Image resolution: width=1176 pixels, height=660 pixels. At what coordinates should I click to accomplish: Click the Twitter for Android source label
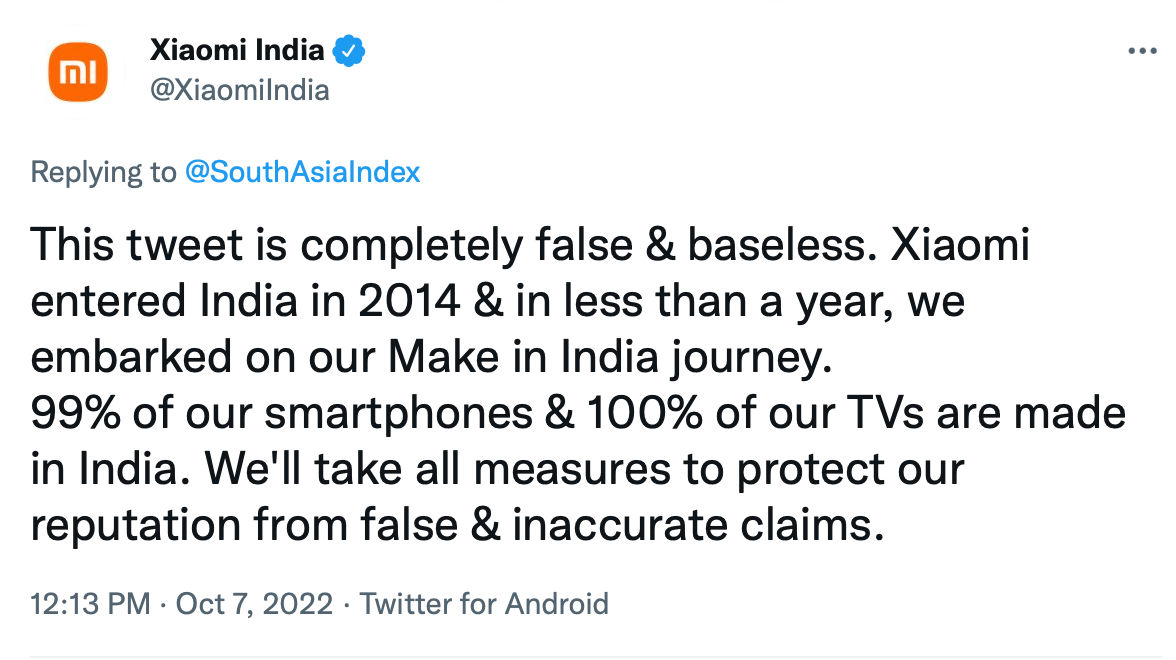484,604
